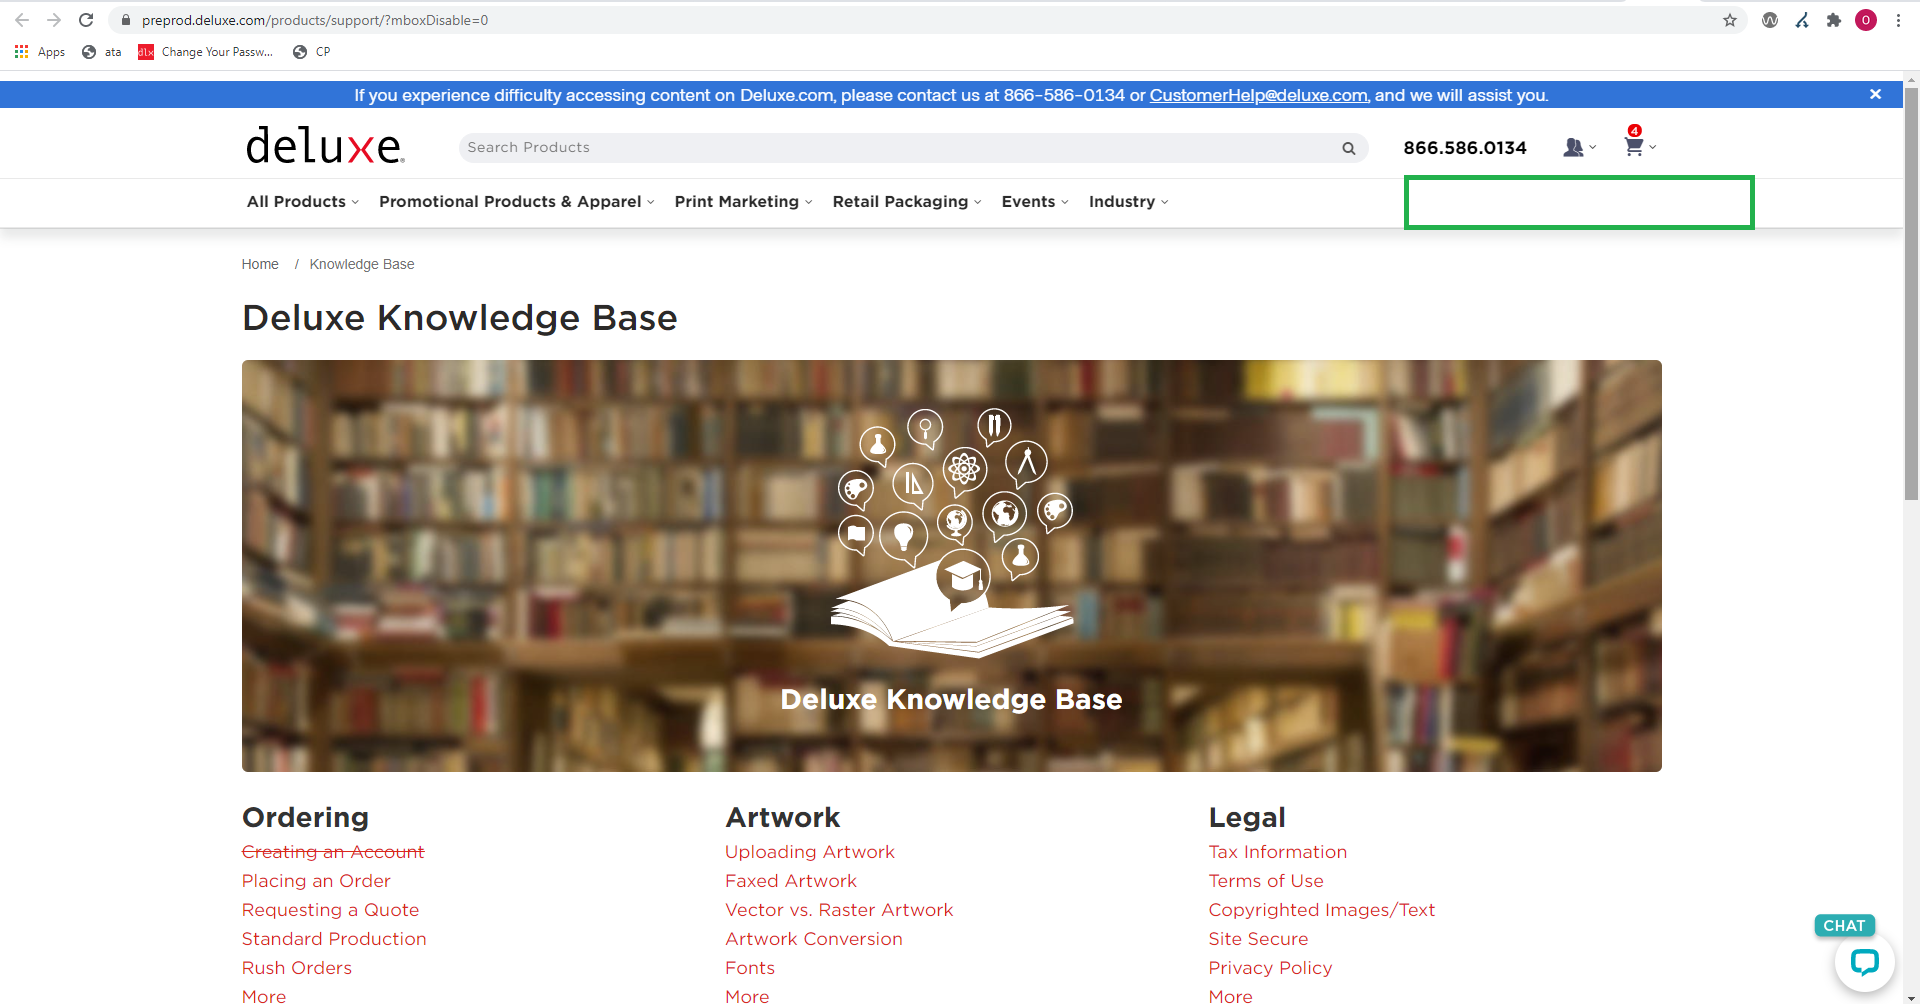This screenshot has width=1920, height=1004.
Task: Expand Promotional Products & Apparel menu
Action: (516, 202)
